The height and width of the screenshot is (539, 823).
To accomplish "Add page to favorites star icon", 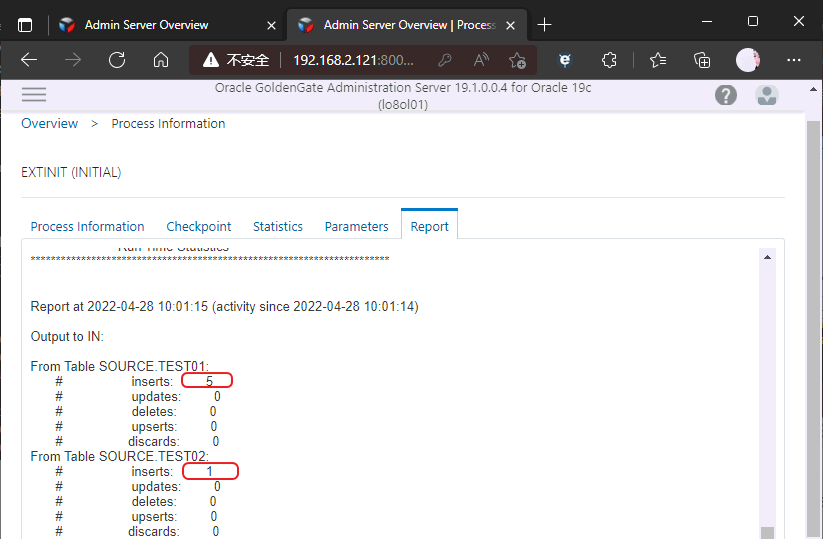I will pos(517,60).
